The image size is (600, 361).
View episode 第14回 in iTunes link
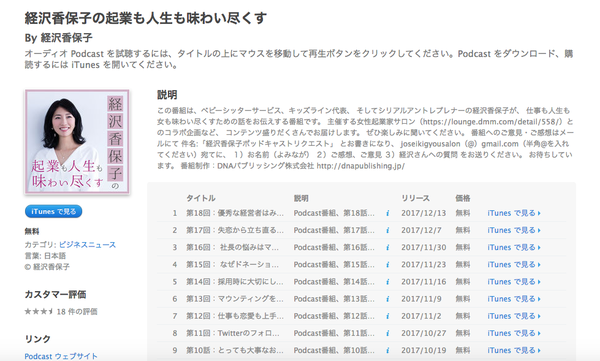pos(514,282)
